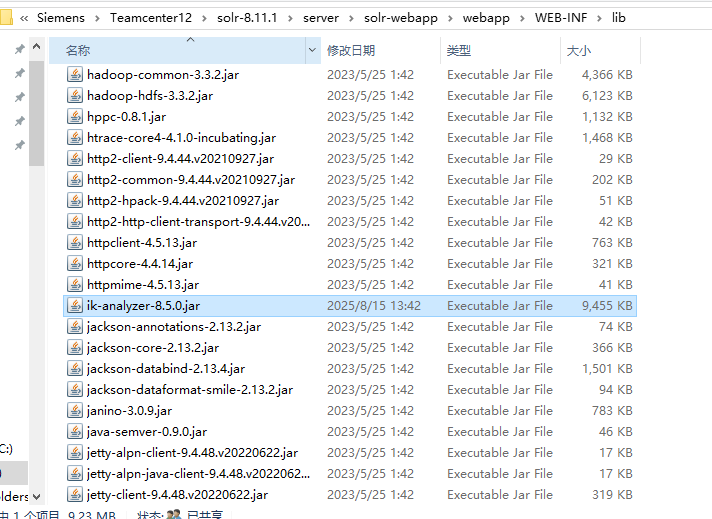The height and width of the screenshot is (519, 712).
Task: Click the jar icon of java-semver-0.9.0.jar
Action: (x=75, y=431)
